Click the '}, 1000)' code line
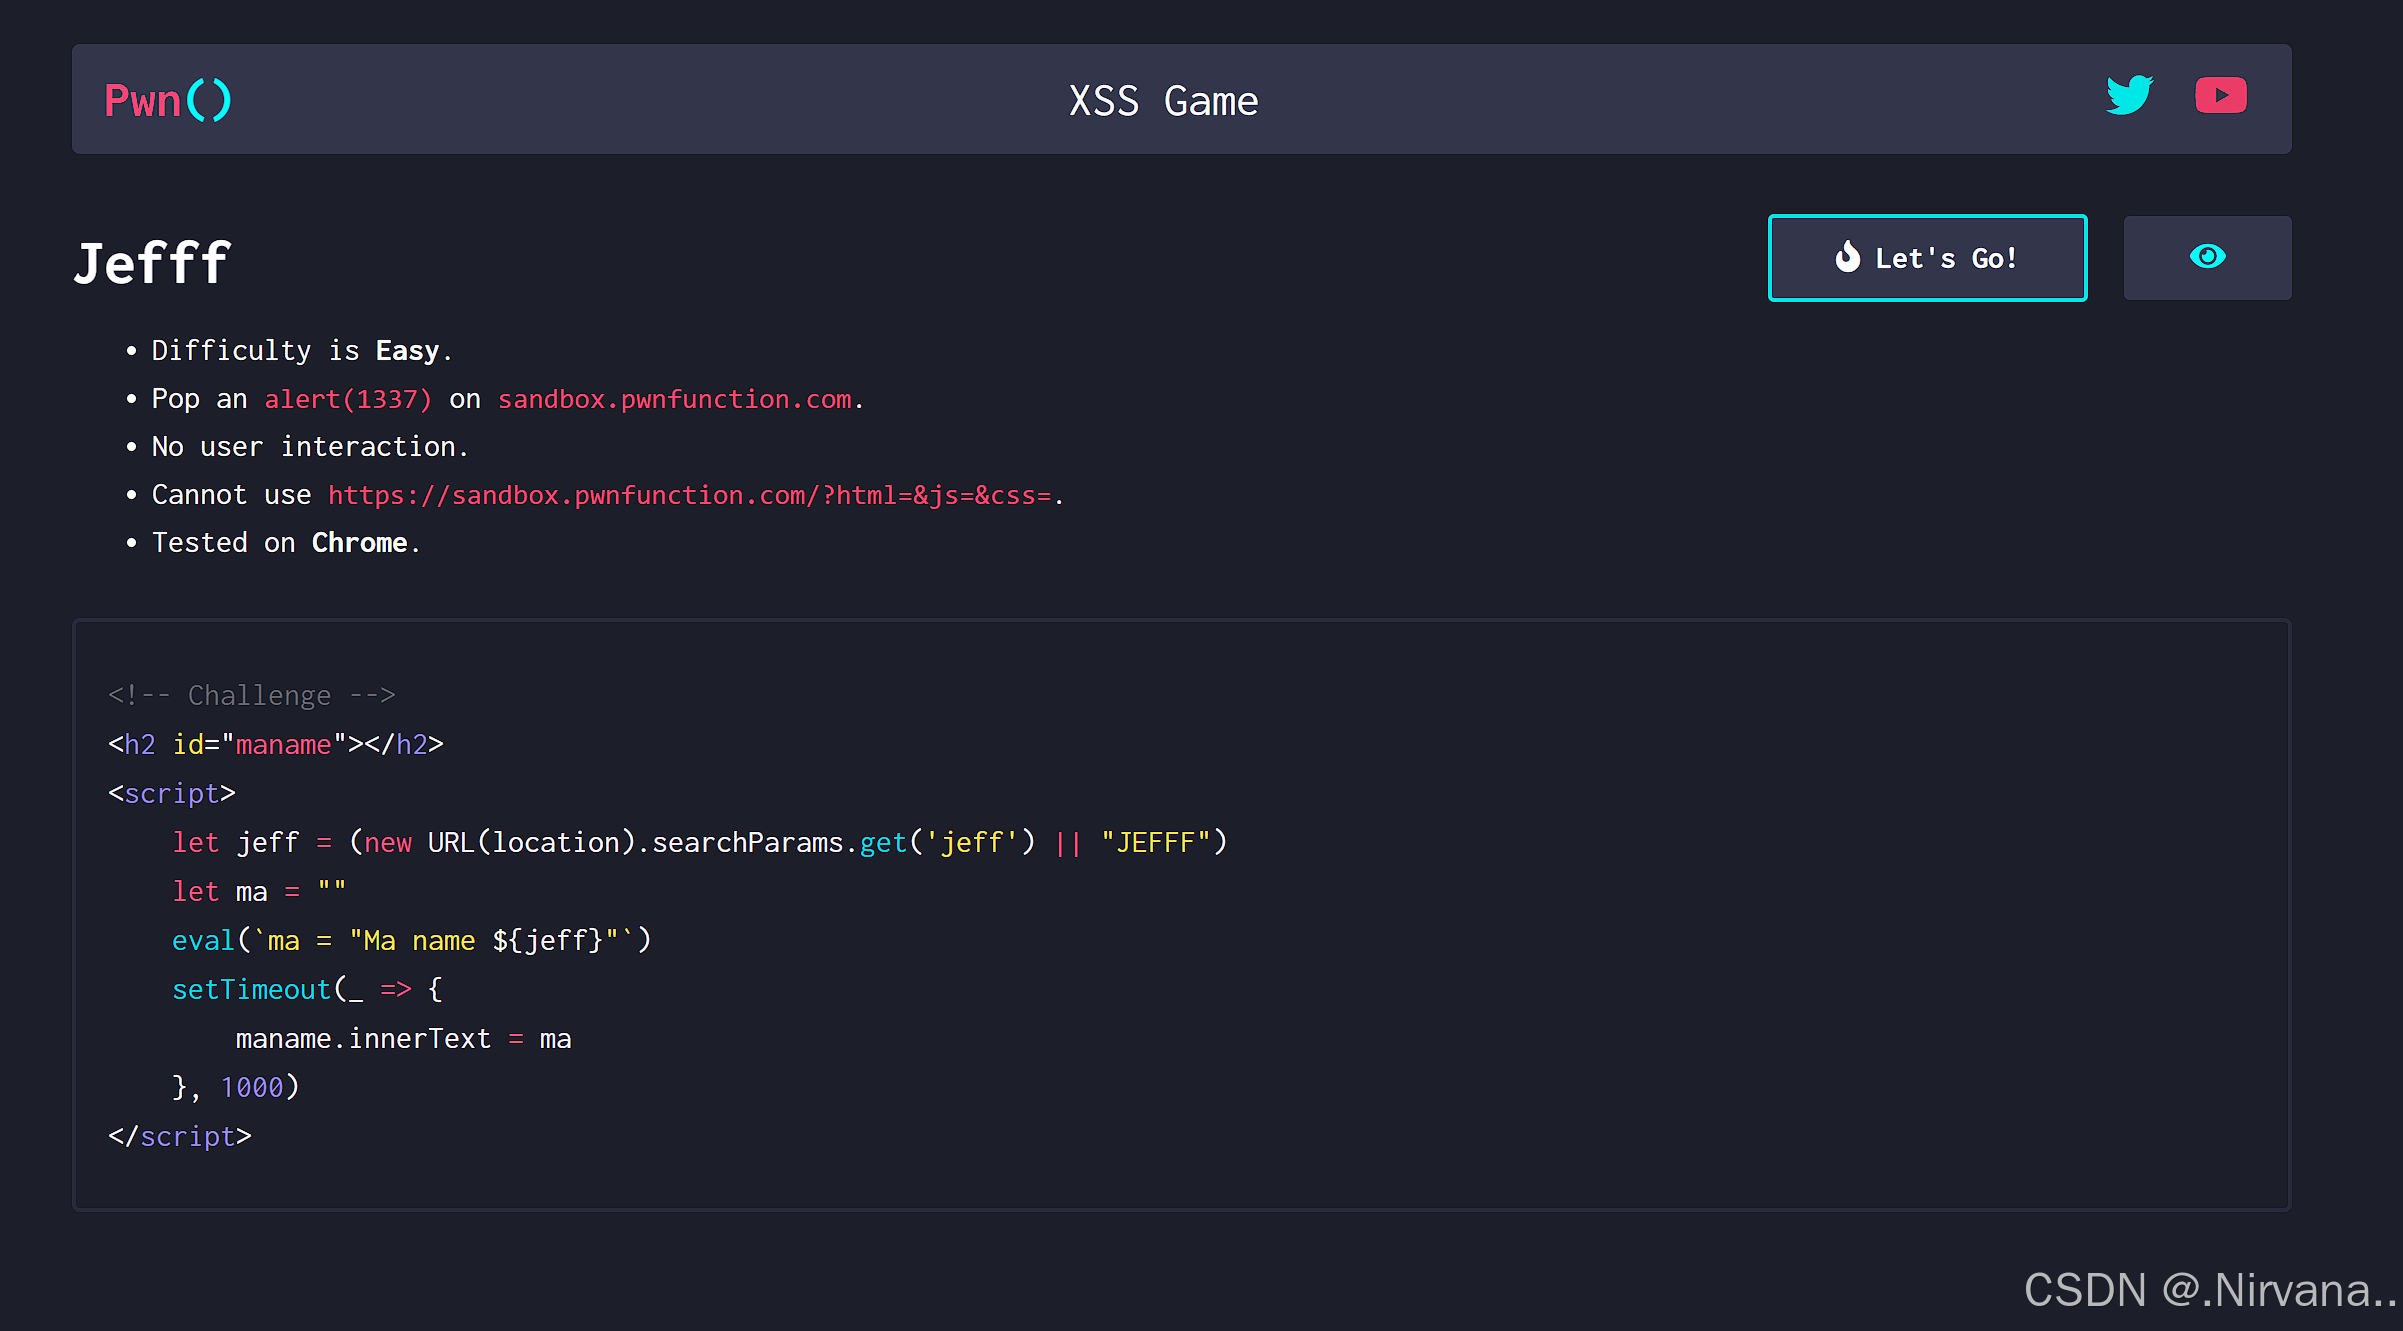Screen dimensions: 2403x1331 [236, 1087]
